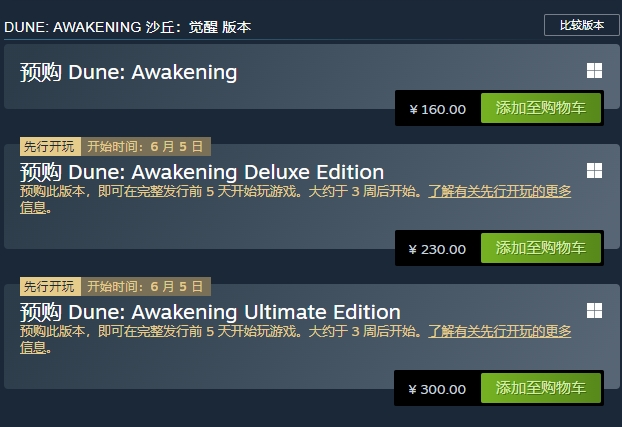622x427 pixels.
Task: Click the DUNE: AWAKENING 沙丘：觉醒 版本 heading
Action: pyautogui.click(x=127, y=27)
